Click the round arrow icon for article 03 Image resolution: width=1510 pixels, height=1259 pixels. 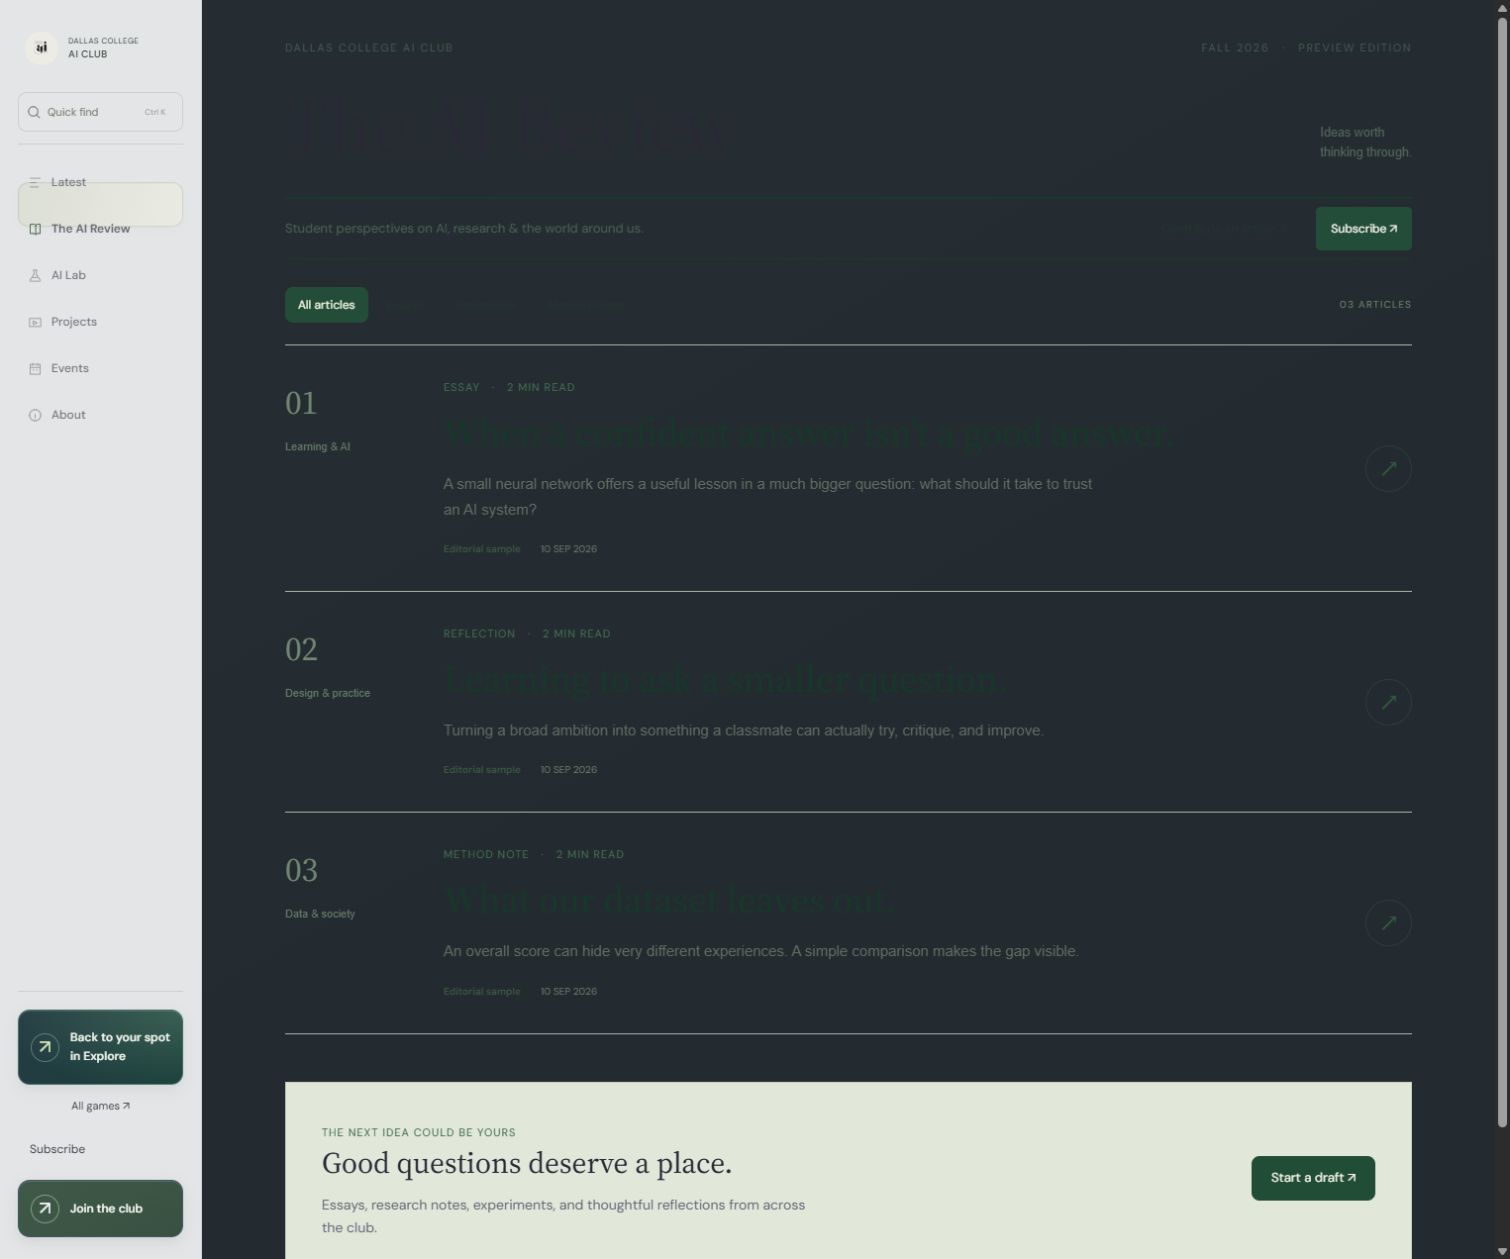tap(1388, 922)
